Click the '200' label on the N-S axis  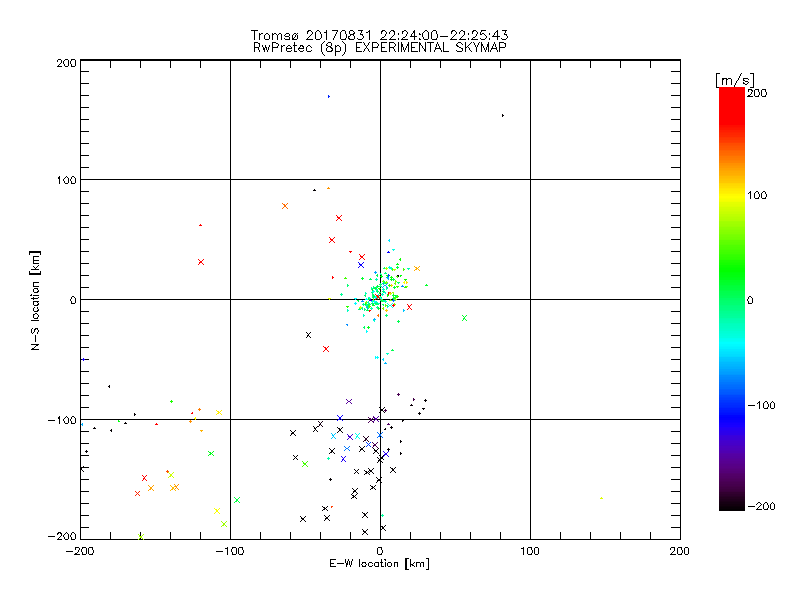pos(67,63)
